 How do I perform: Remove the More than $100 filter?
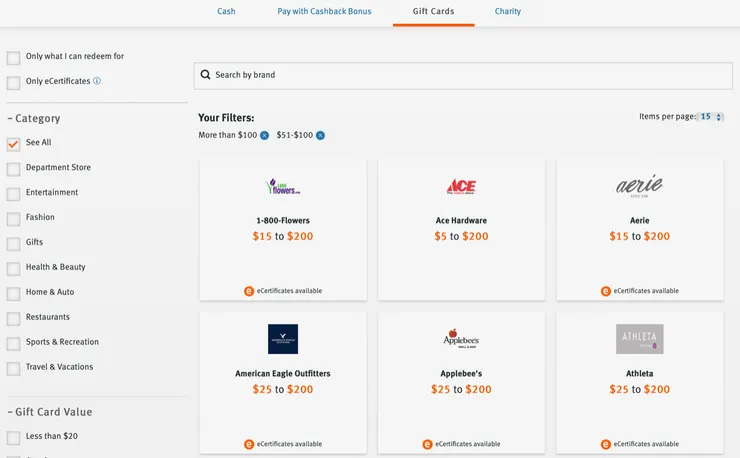[x=265, y=135]
